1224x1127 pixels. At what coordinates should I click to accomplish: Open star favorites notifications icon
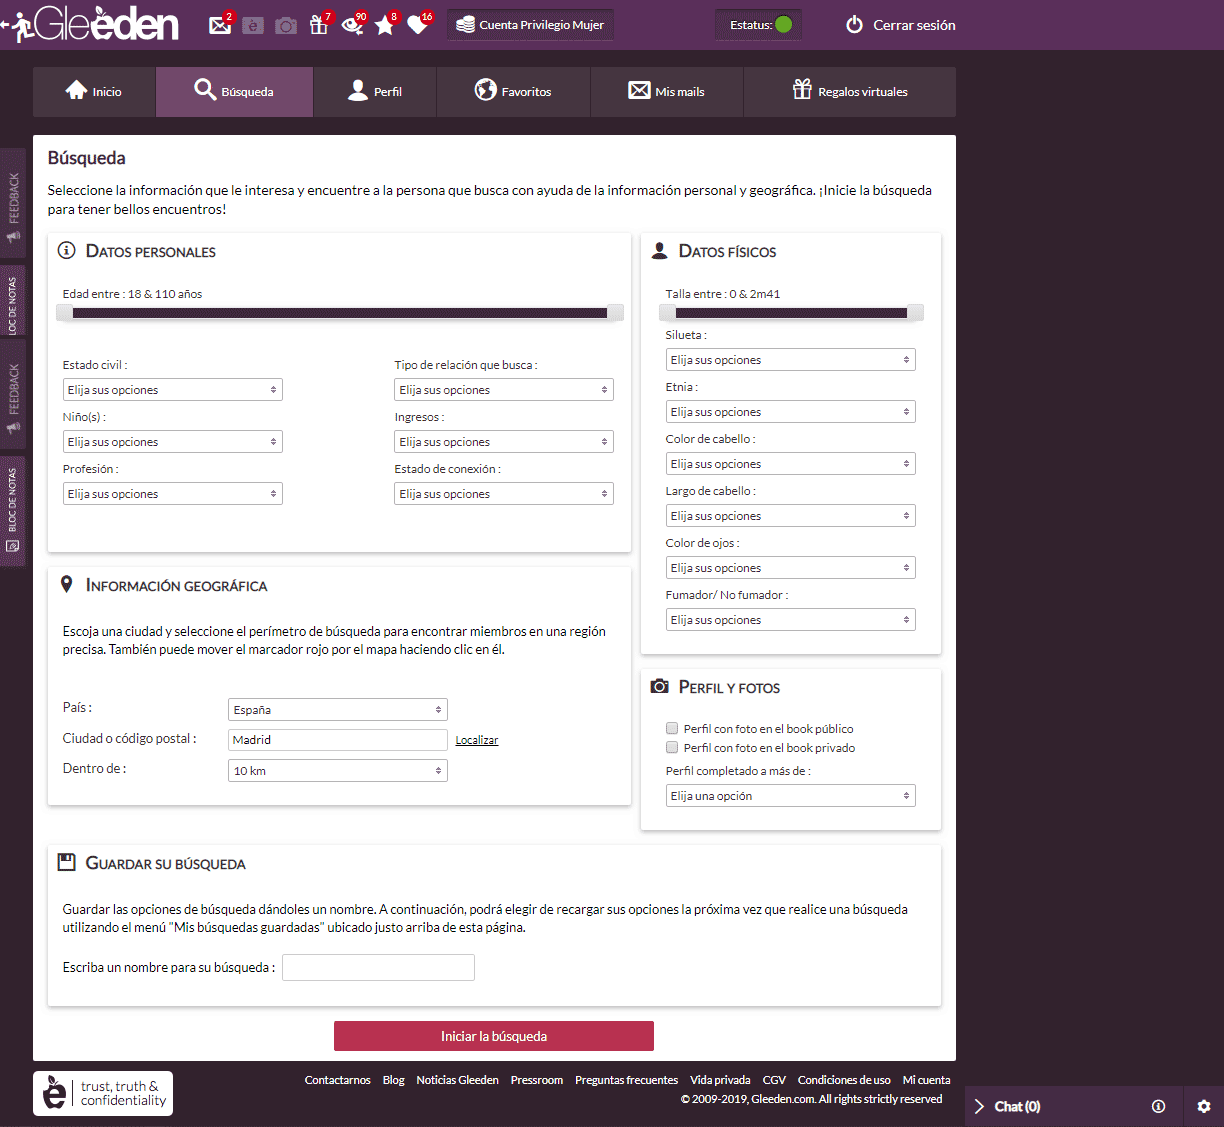click(385, 25)
